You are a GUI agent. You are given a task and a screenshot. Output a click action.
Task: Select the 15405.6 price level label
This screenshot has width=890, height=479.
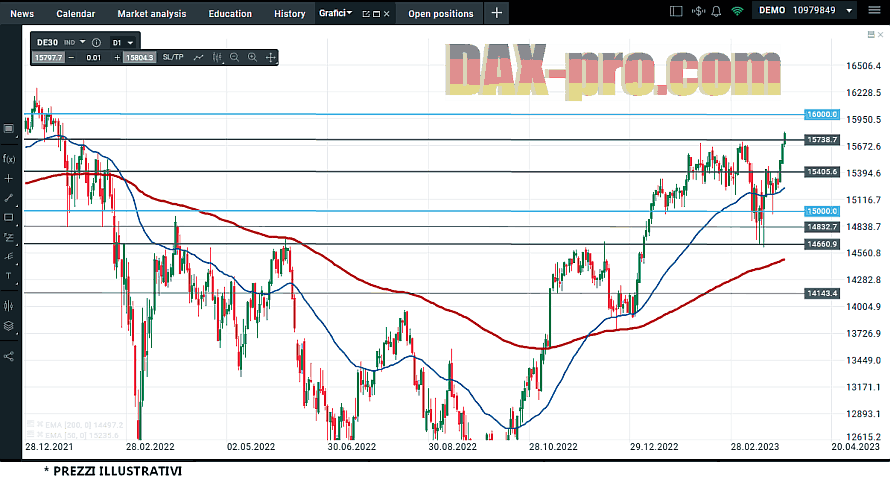click(x=821, y=172)
